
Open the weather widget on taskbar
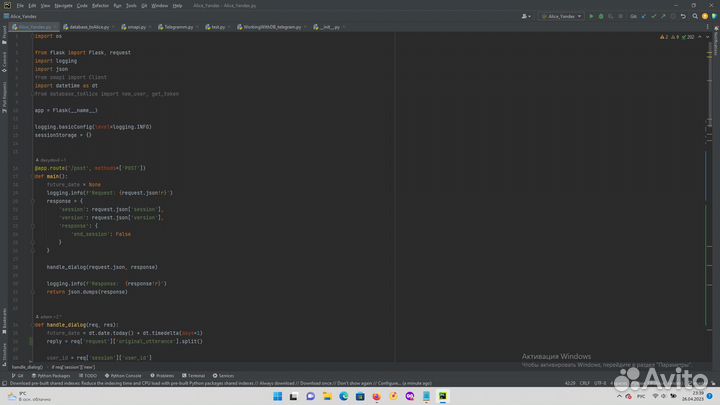[29, 396]
